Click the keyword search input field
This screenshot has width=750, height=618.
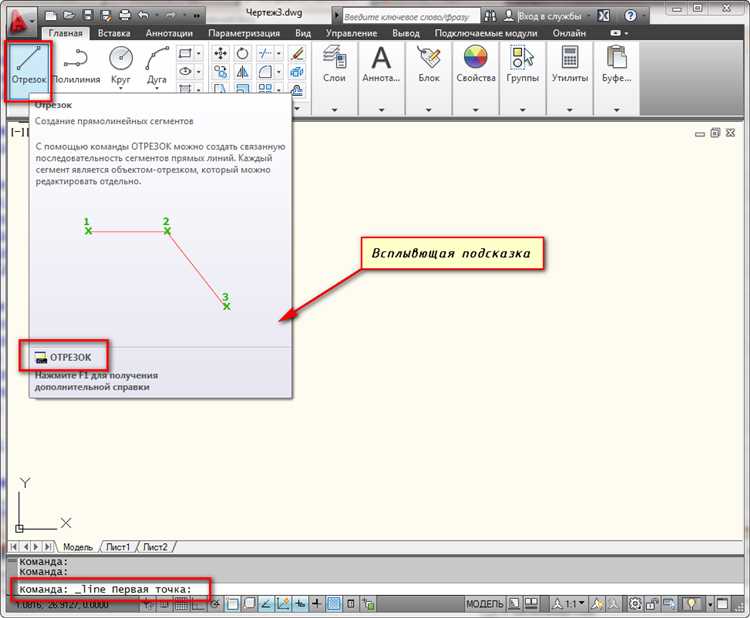pyautogui.click(x=411, y=17)
